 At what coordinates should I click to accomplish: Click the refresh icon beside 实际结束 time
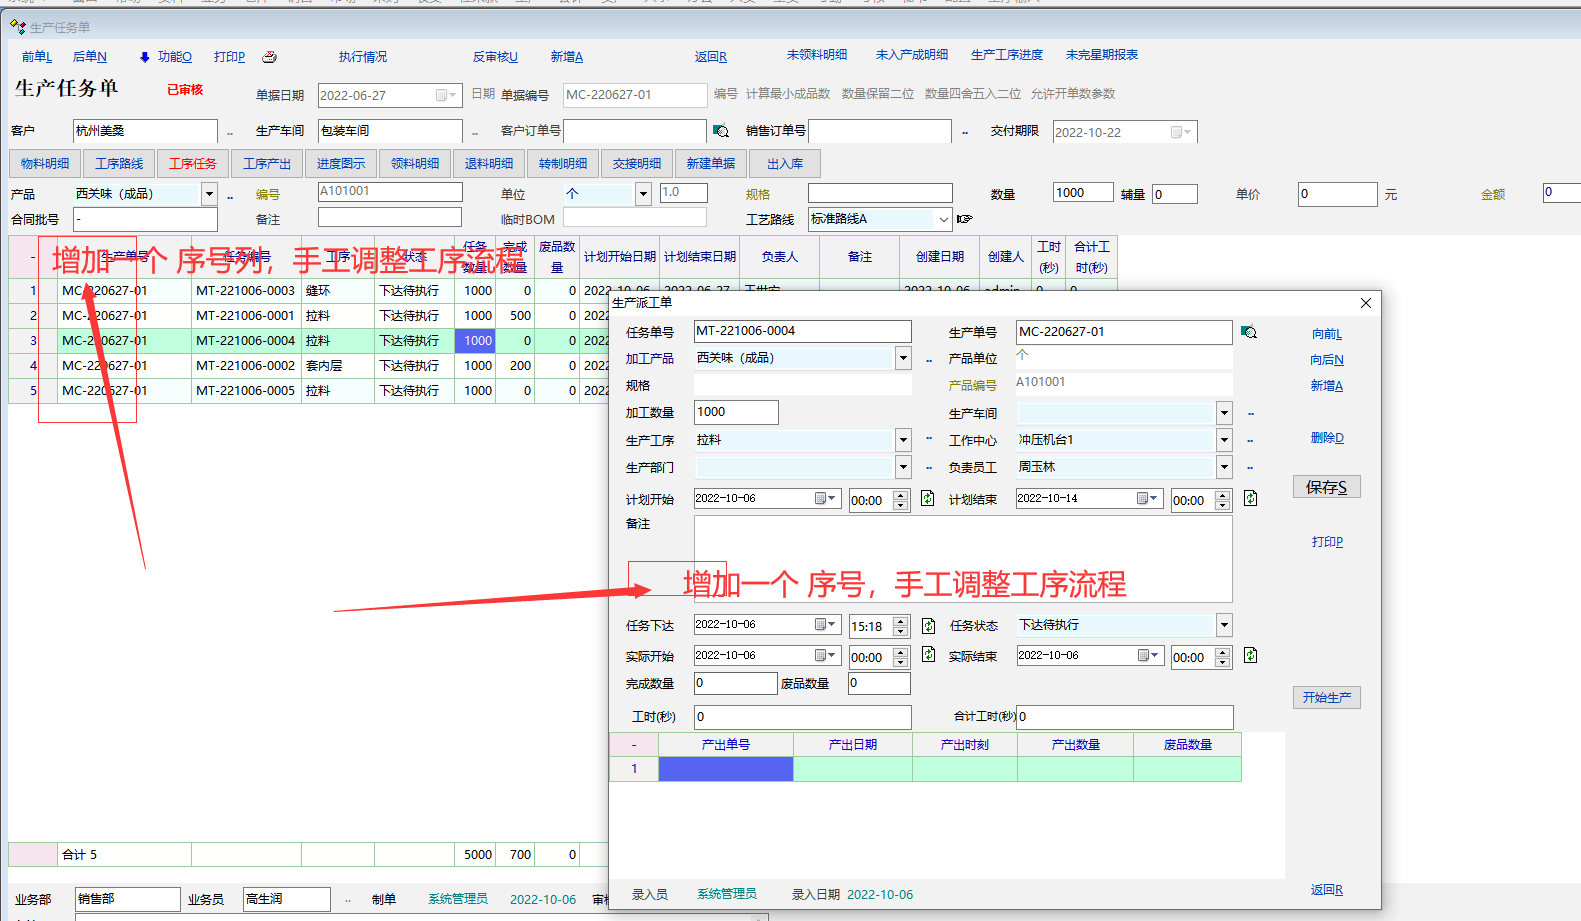[1250, 656]
